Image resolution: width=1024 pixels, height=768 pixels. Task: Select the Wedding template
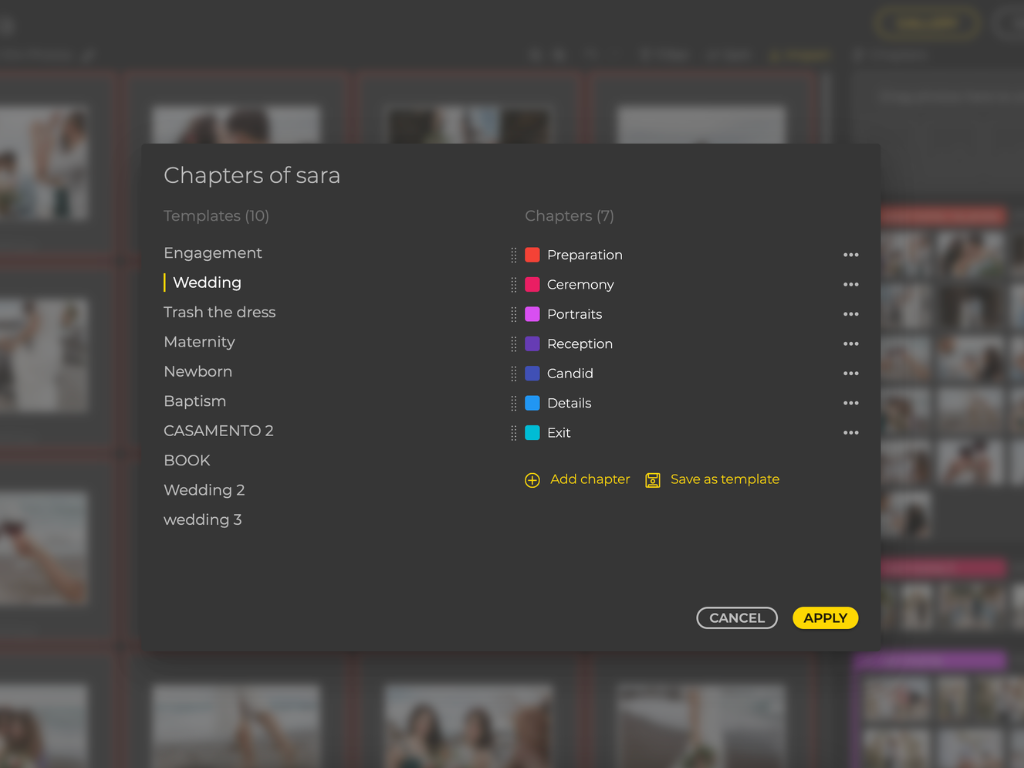207,282
